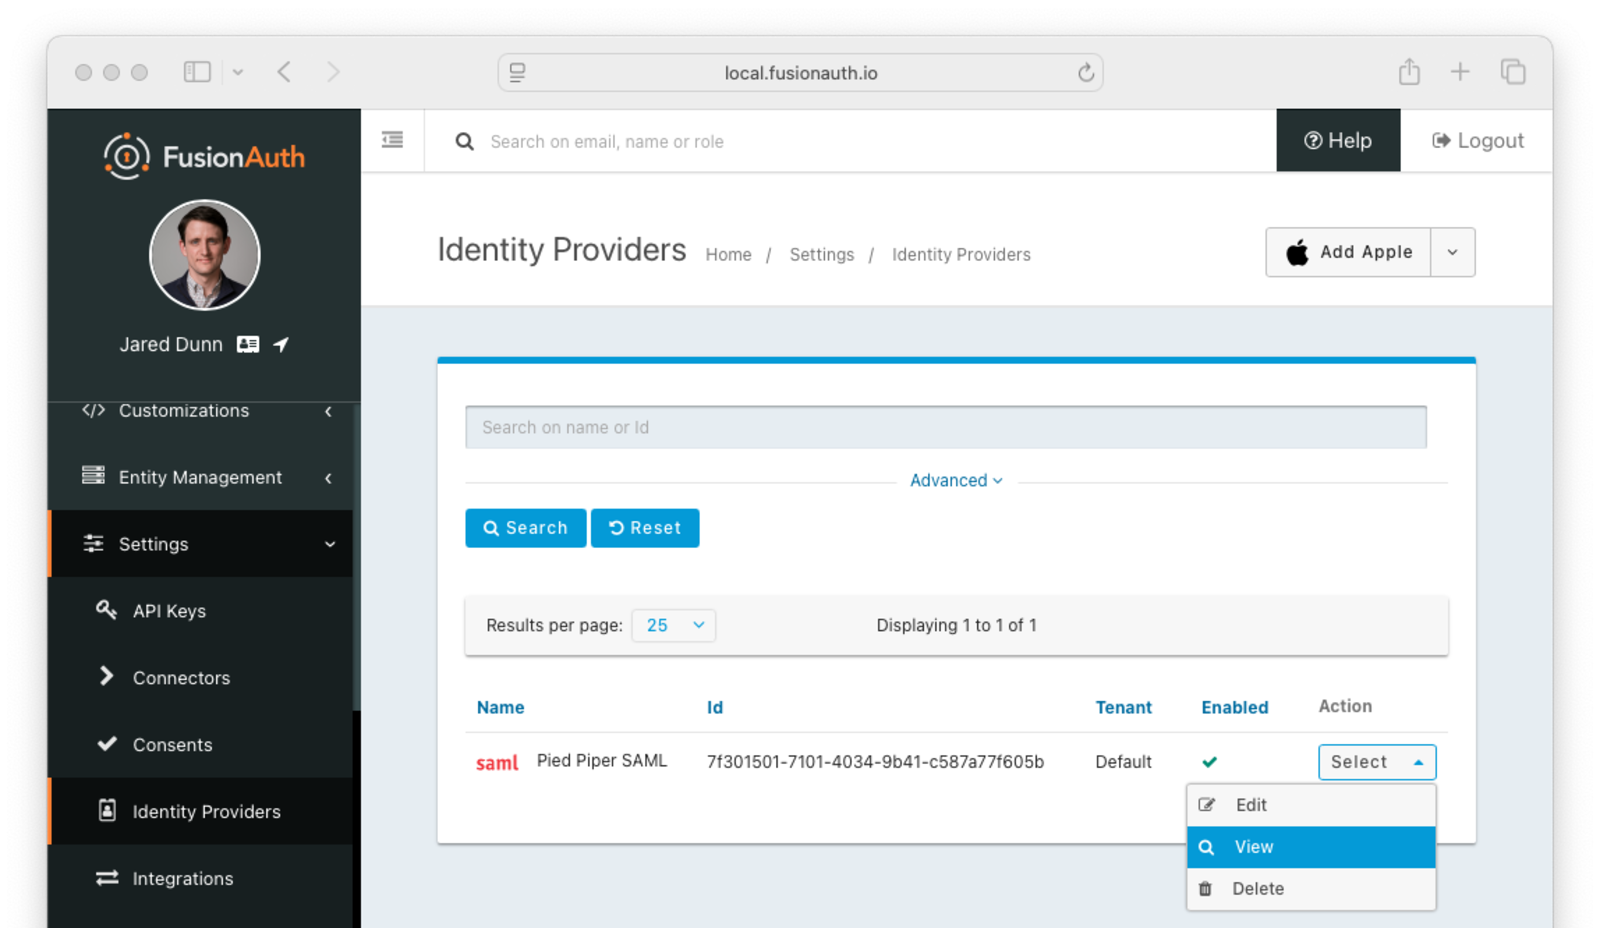Click Jared Dunn's profile picture

(x=204, y=255)
